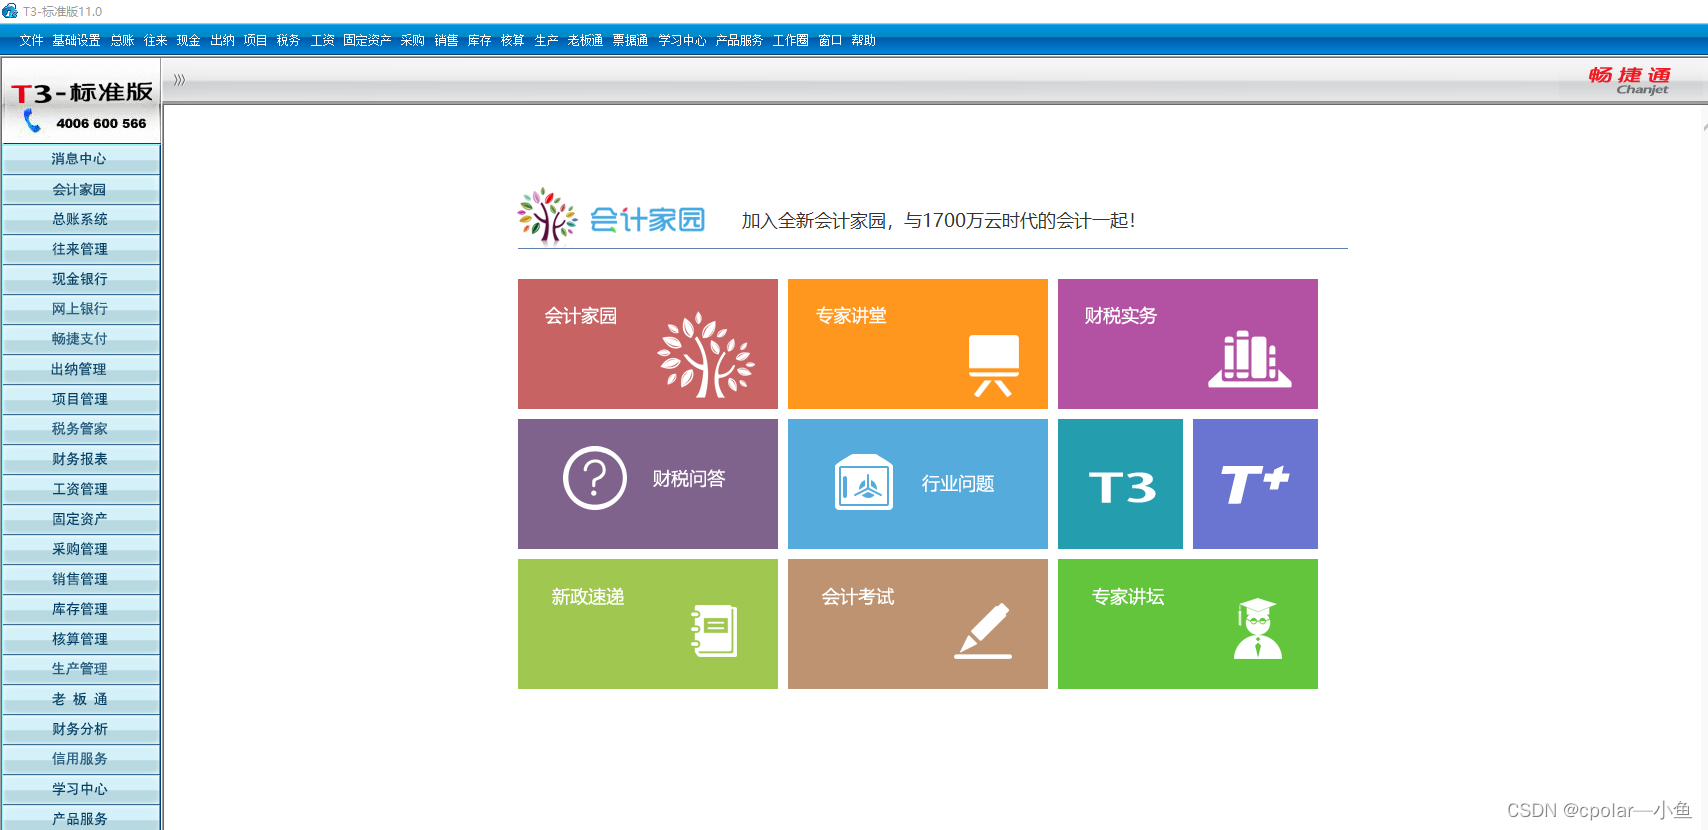1708x830 pixels.
Task: Select 学习中心 in the sidebar
Action: pos(81,789)
